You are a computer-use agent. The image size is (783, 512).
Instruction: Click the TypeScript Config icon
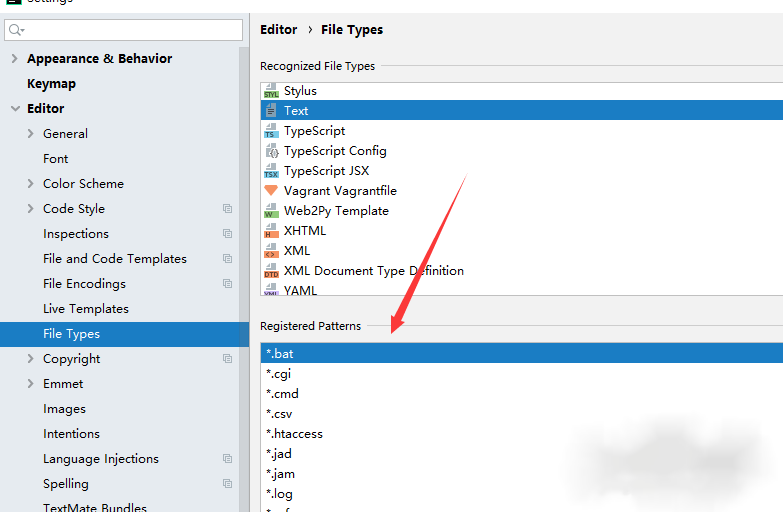coord(271,151)
